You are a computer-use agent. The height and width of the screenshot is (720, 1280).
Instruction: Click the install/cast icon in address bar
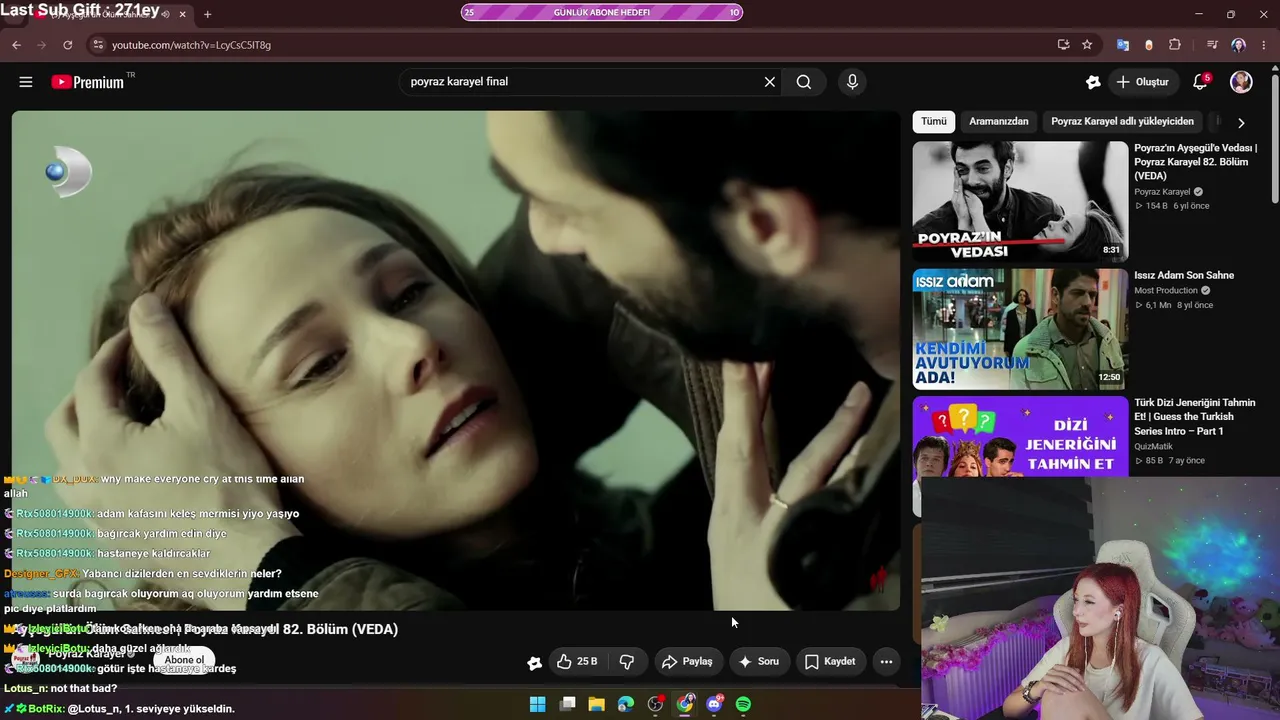click(x=1063, y=45)
